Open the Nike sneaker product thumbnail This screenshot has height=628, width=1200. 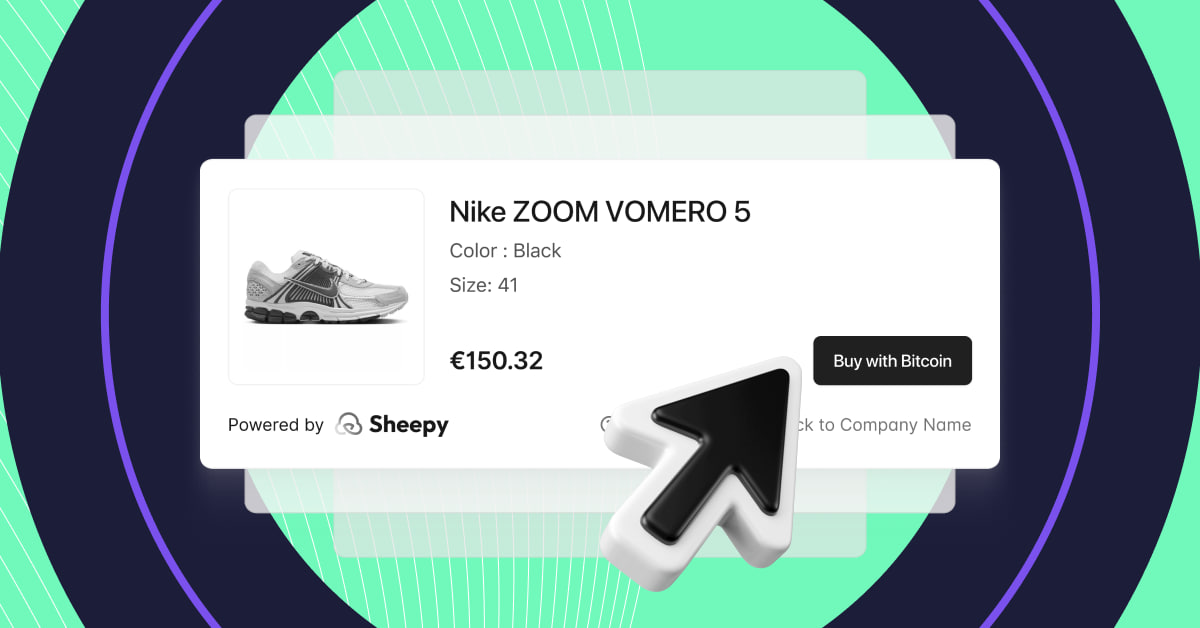tap(326, 287)
